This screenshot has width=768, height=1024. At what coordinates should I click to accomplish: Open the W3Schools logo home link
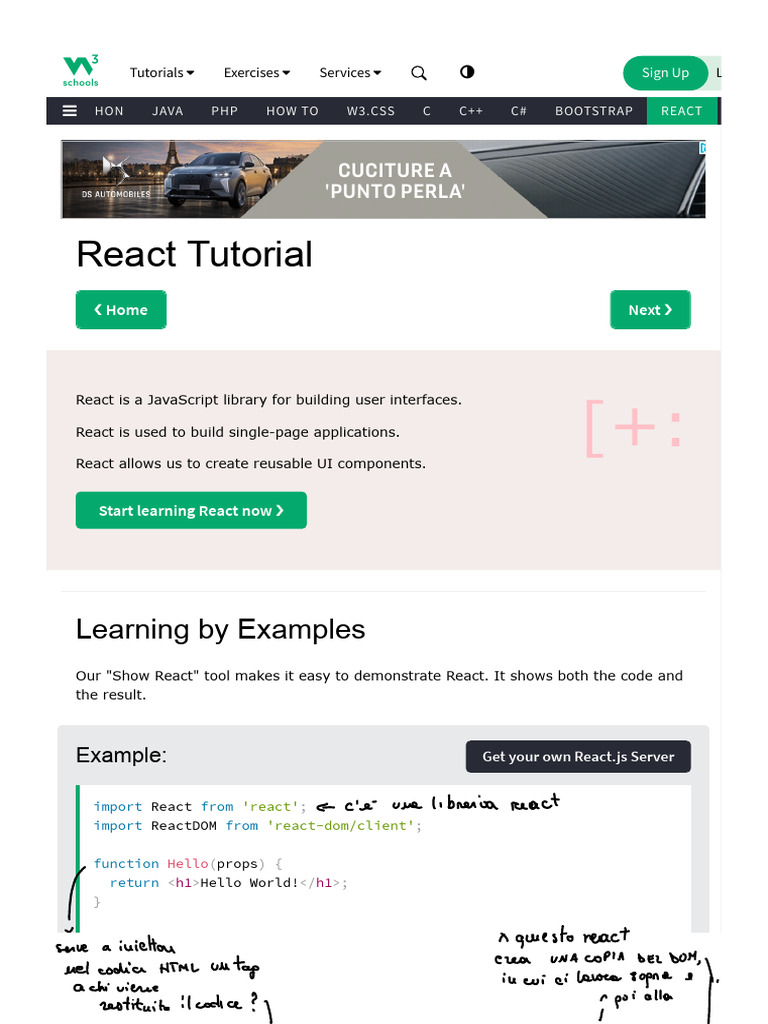coord(80,71)
